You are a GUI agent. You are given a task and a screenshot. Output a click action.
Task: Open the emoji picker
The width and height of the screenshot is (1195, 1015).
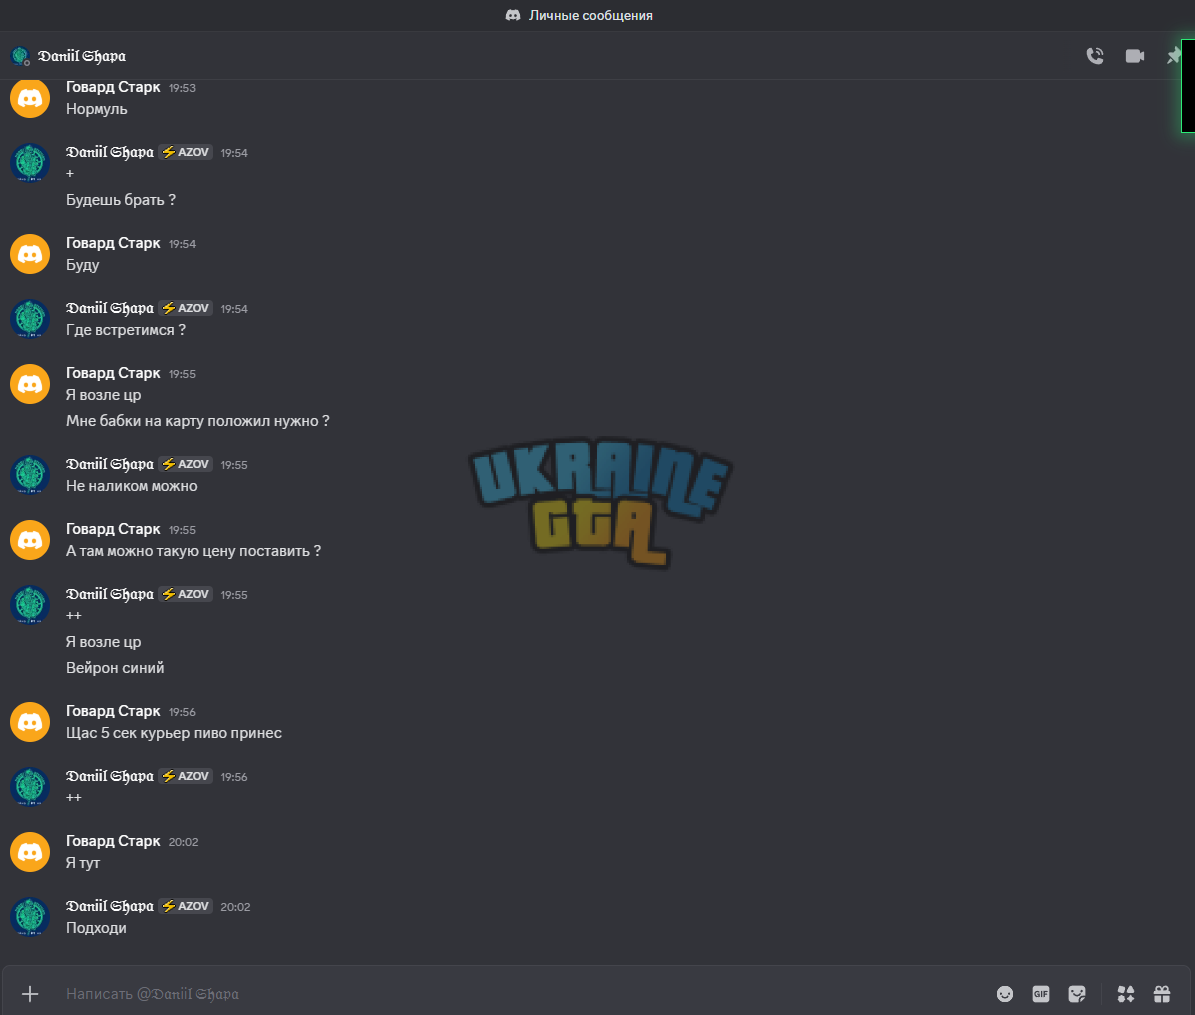(x=1004, y=994)
